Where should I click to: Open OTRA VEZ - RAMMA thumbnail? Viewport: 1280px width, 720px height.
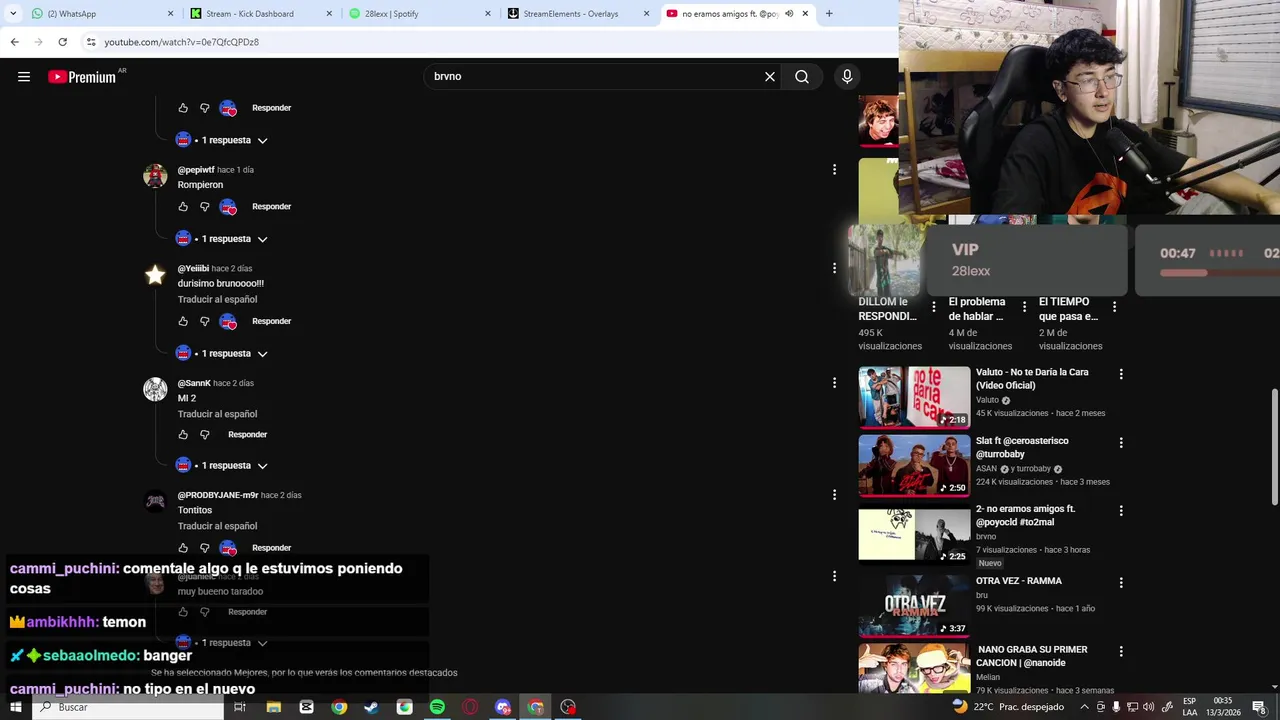pyautogui.click(x=914, y=606)
